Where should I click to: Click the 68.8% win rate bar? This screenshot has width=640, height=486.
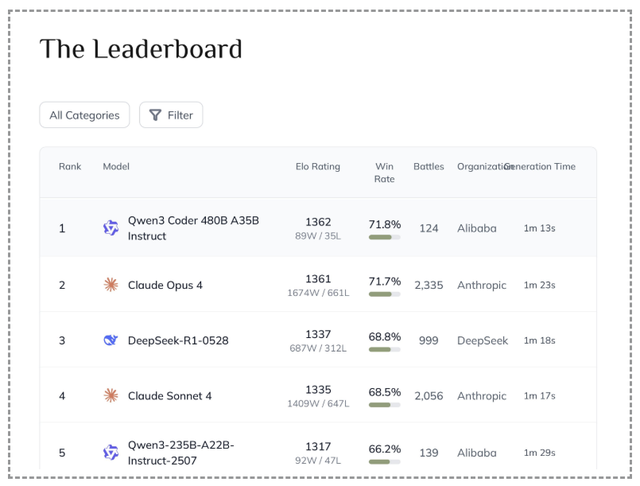[x=384, y=350]
